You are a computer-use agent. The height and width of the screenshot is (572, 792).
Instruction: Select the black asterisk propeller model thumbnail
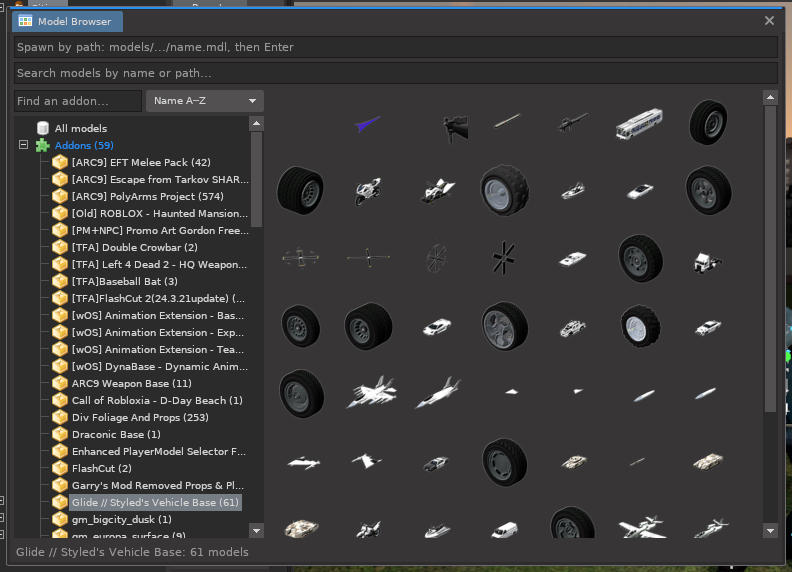(504, 258)
